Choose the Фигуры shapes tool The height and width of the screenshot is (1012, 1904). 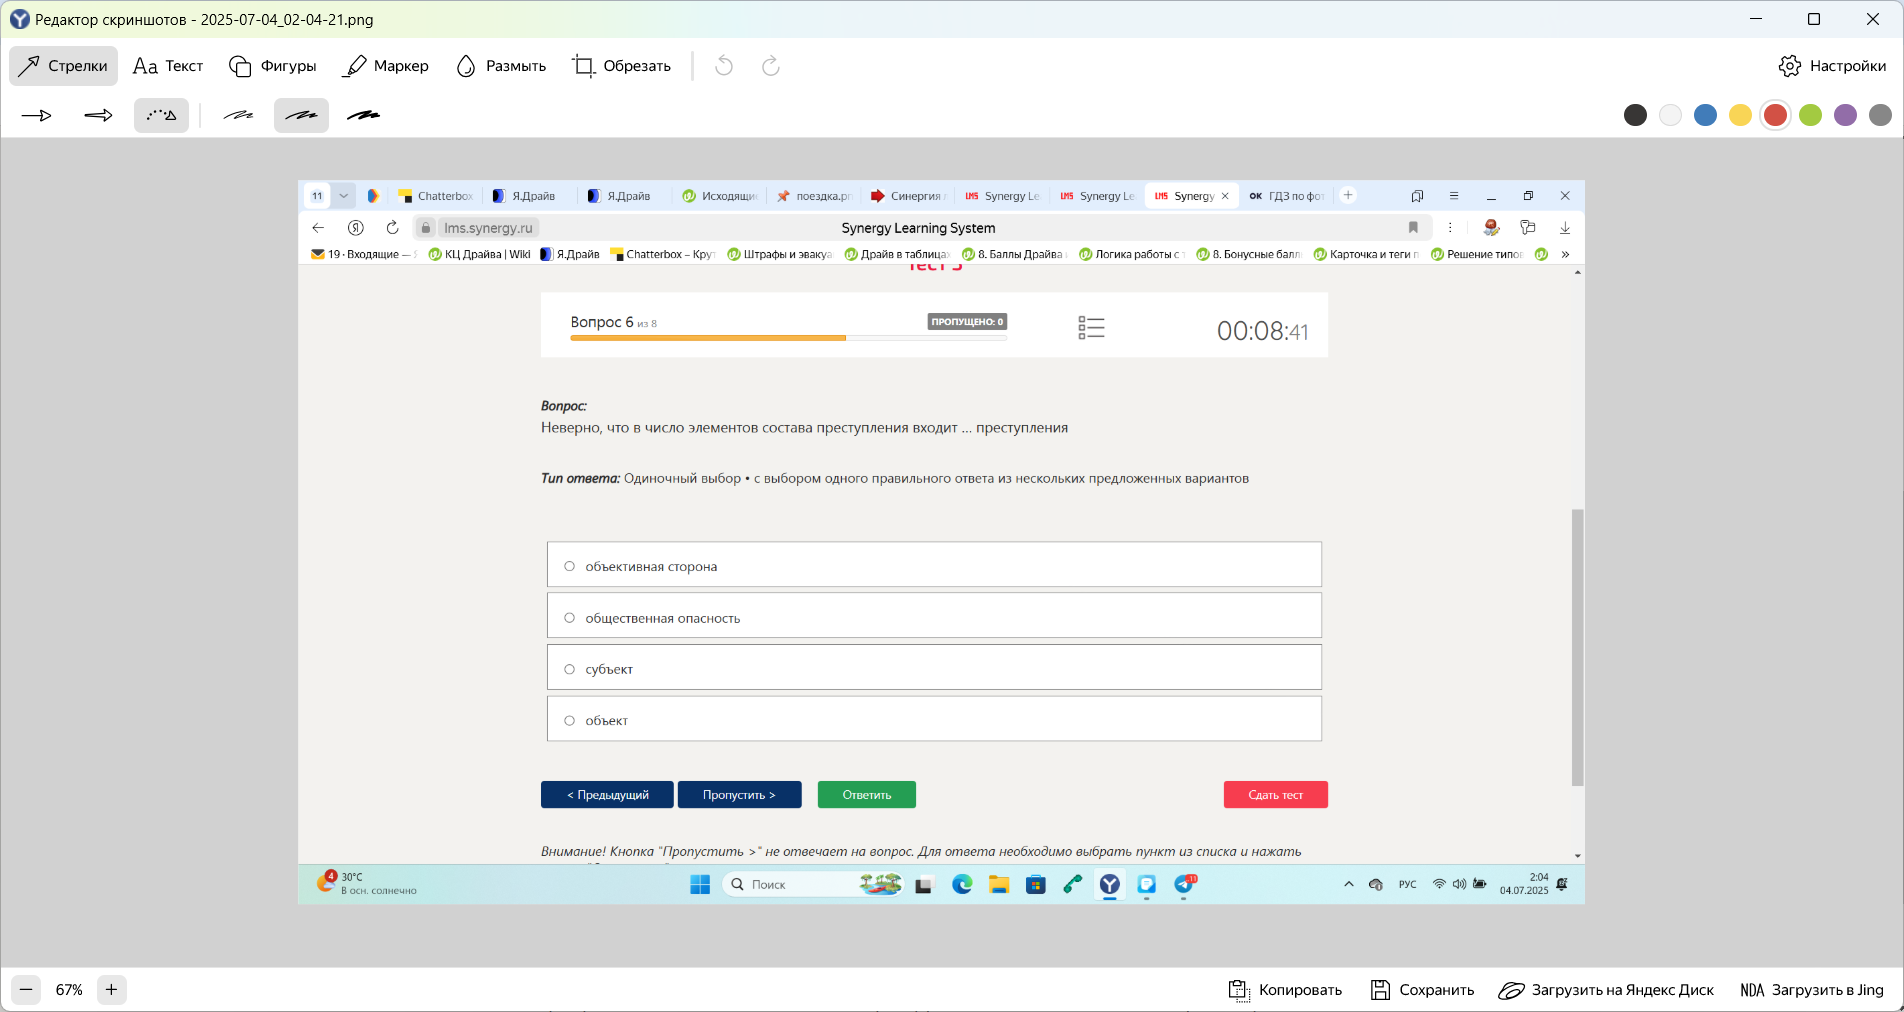click(273, 66)
